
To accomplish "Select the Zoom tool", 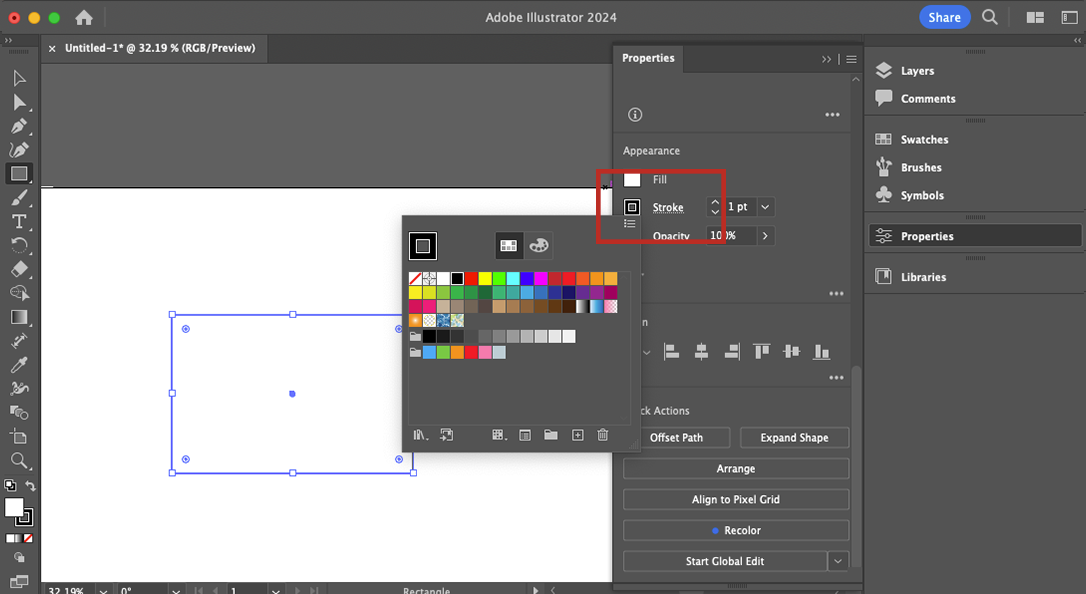I will point(19,460).
